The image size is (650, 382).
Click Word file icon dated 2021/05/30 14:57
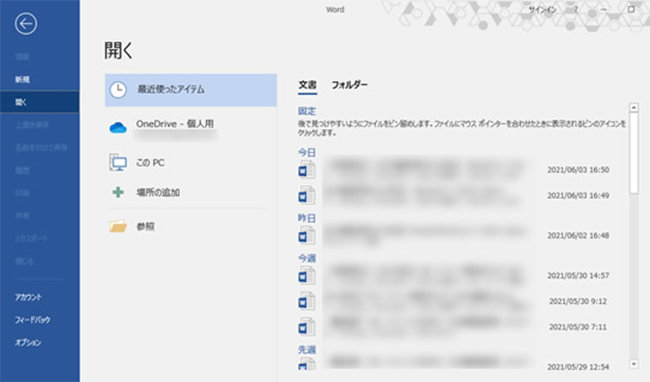click(x=307, y=276)
